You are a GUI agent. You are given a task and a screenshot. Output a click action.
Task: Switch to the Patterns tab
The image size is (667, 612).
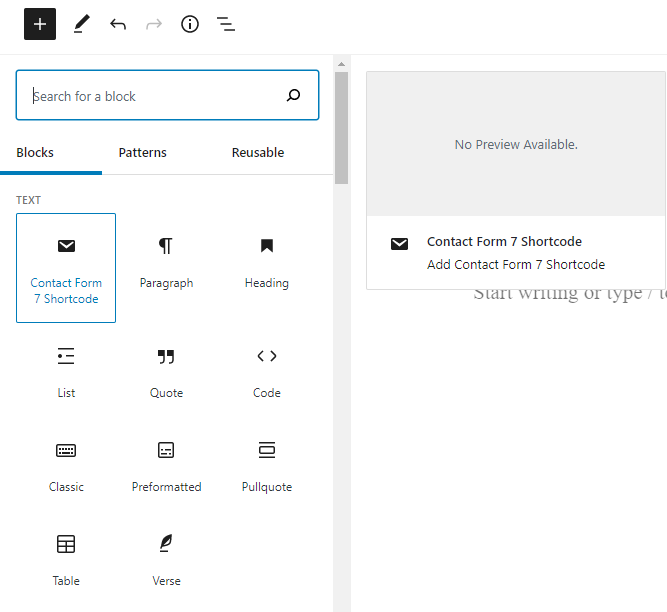[142, 153]
